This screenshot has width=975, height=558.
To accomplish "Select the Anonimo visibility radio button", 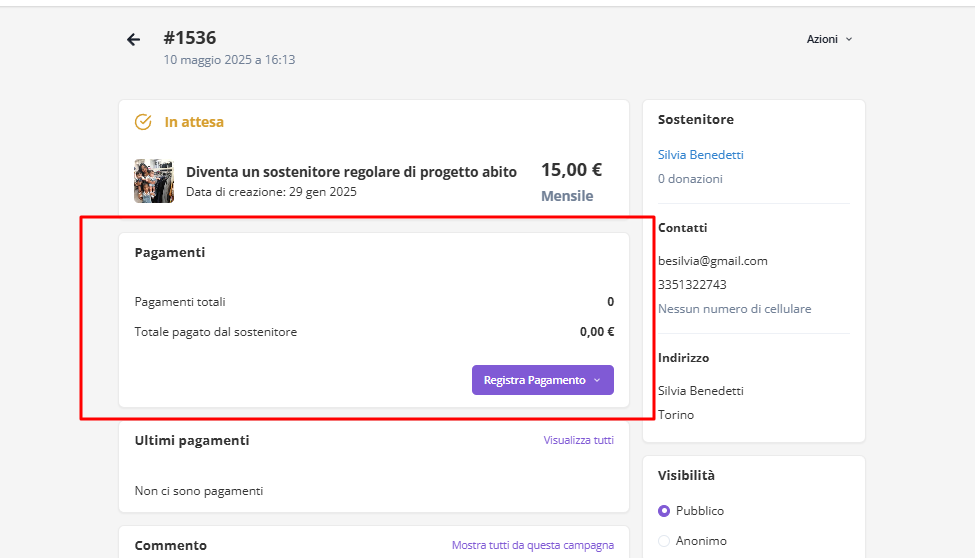I will (x=664, y=541).
